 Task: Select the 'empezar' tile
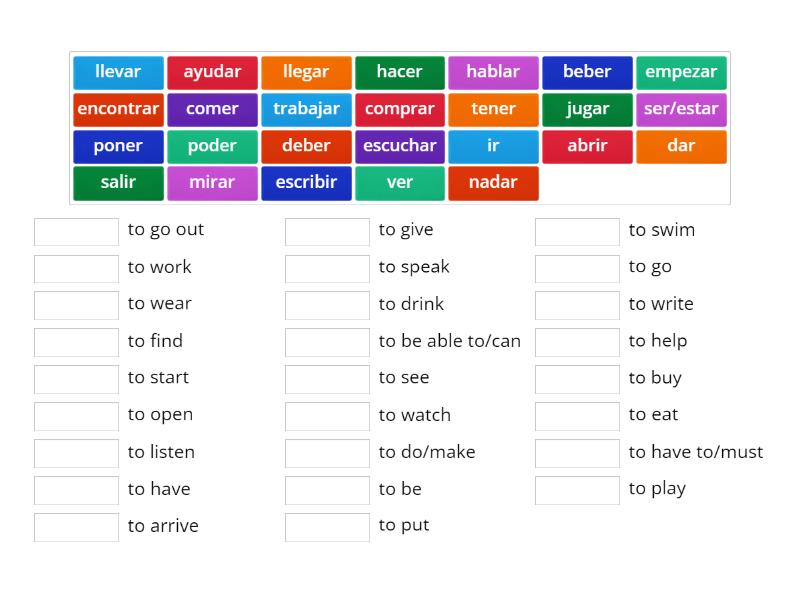681,72
